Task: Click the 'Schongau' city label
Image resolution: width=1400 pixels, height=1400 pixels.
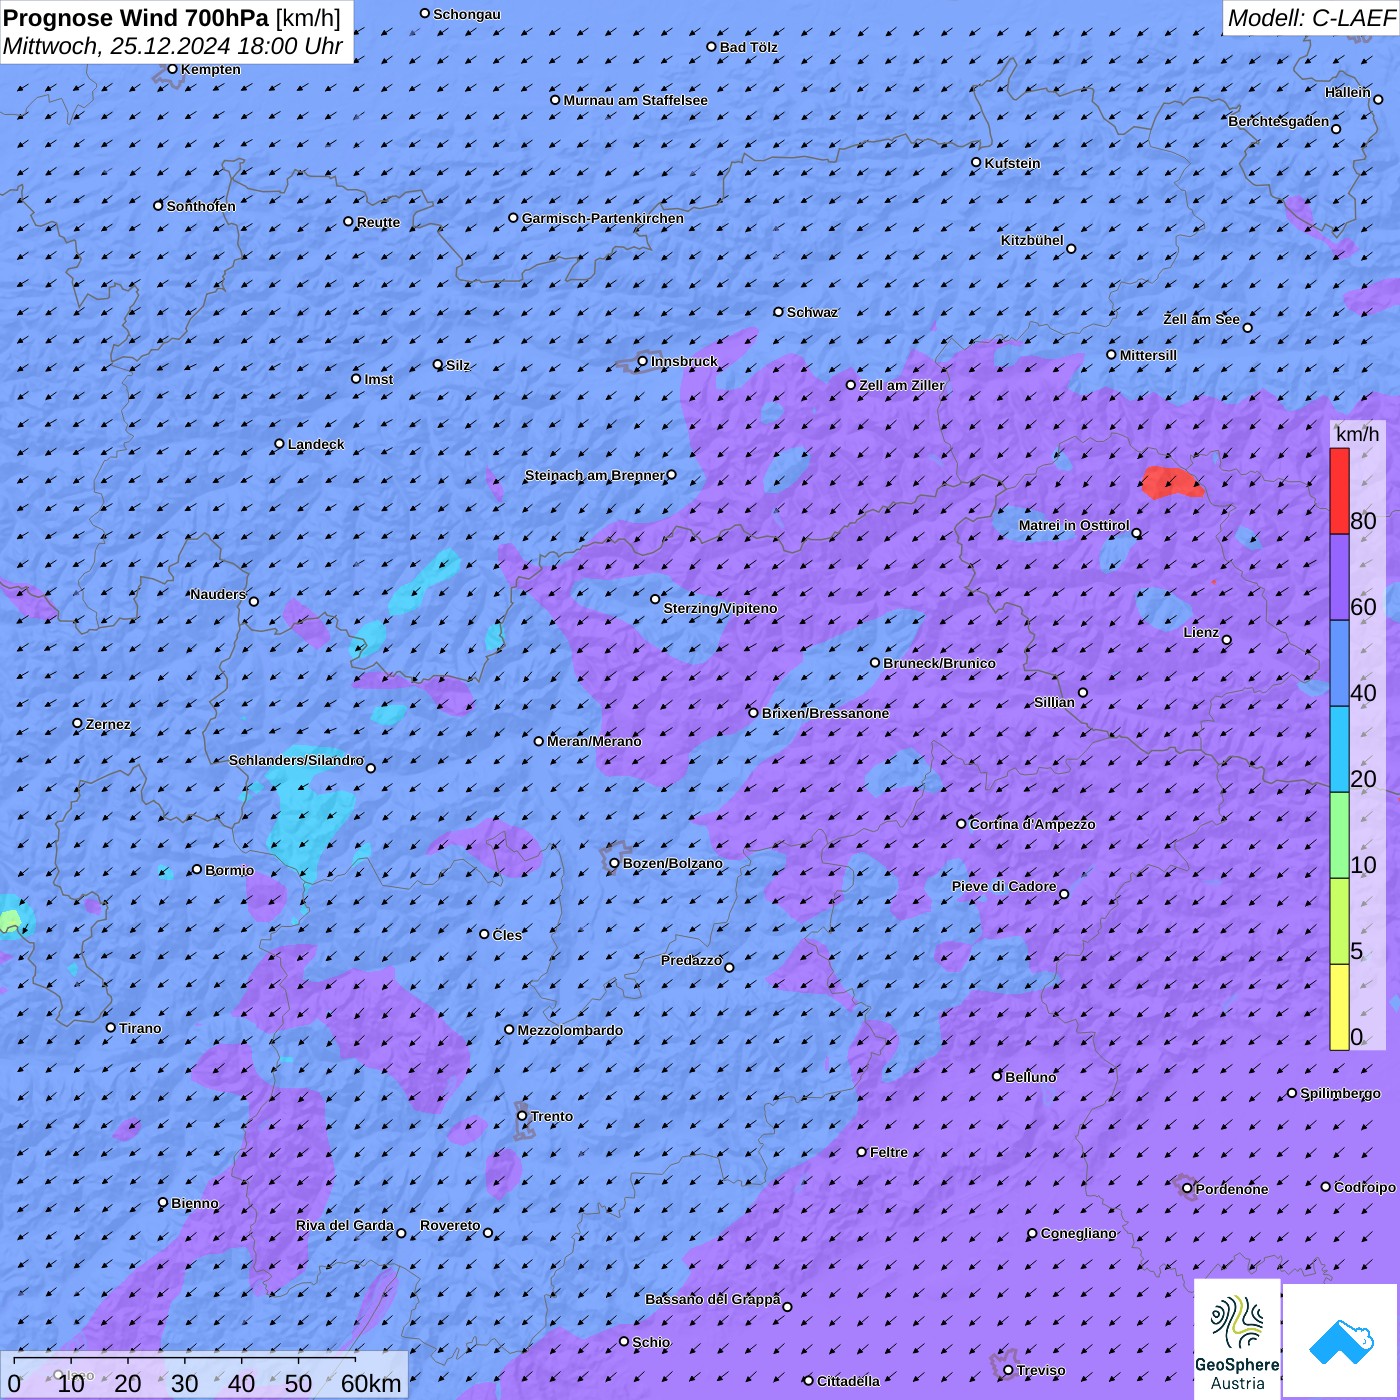Action: 467,14
